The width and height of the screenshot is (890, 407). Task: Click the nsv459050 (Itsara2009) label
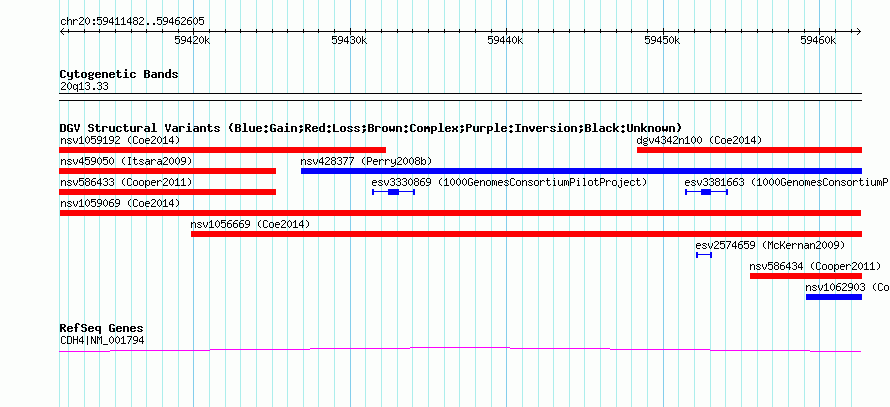(126, 161)
